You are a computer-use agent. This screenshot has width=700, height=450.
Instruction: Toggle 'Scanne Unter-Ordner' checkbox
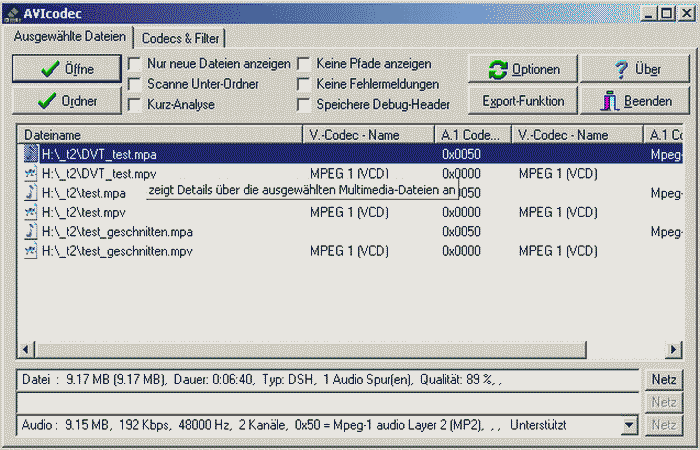tap(135, 84)
